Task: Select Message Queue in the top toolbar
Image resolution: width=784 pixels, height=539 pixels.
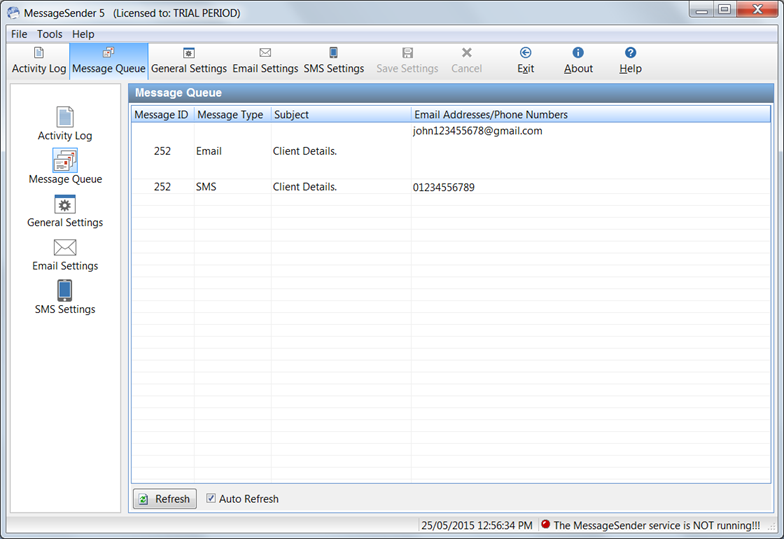Action: (x=108, y=61)
